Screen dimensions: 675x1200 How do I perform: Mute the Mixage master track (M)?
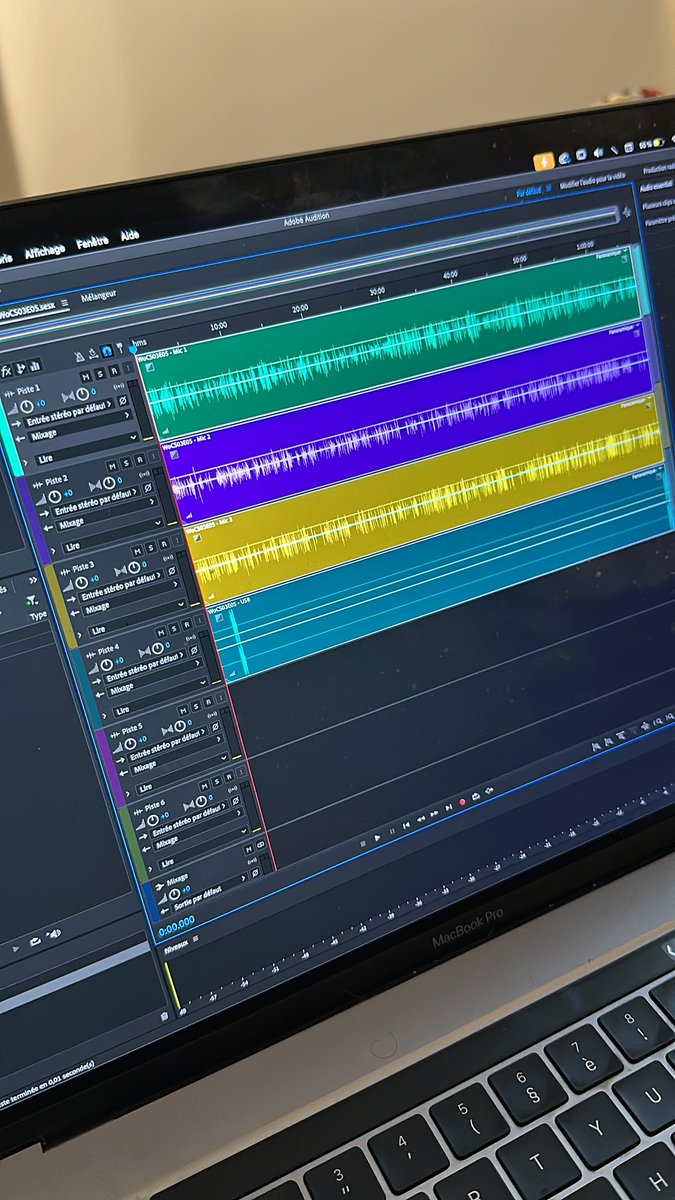pos(249,850)
